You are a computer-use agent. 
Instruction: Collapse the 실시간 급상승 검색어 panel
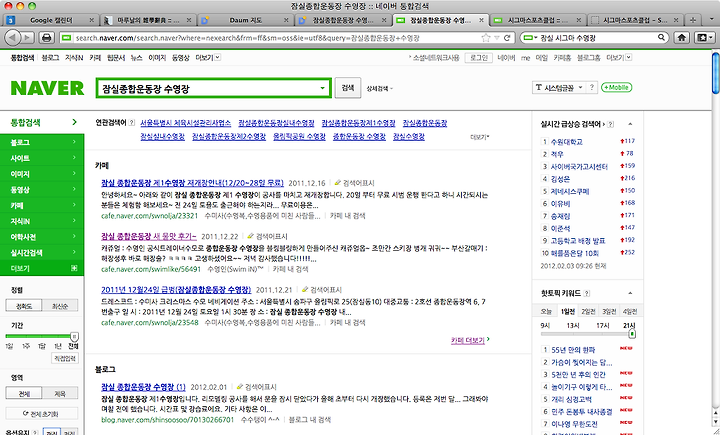(630, 124)
